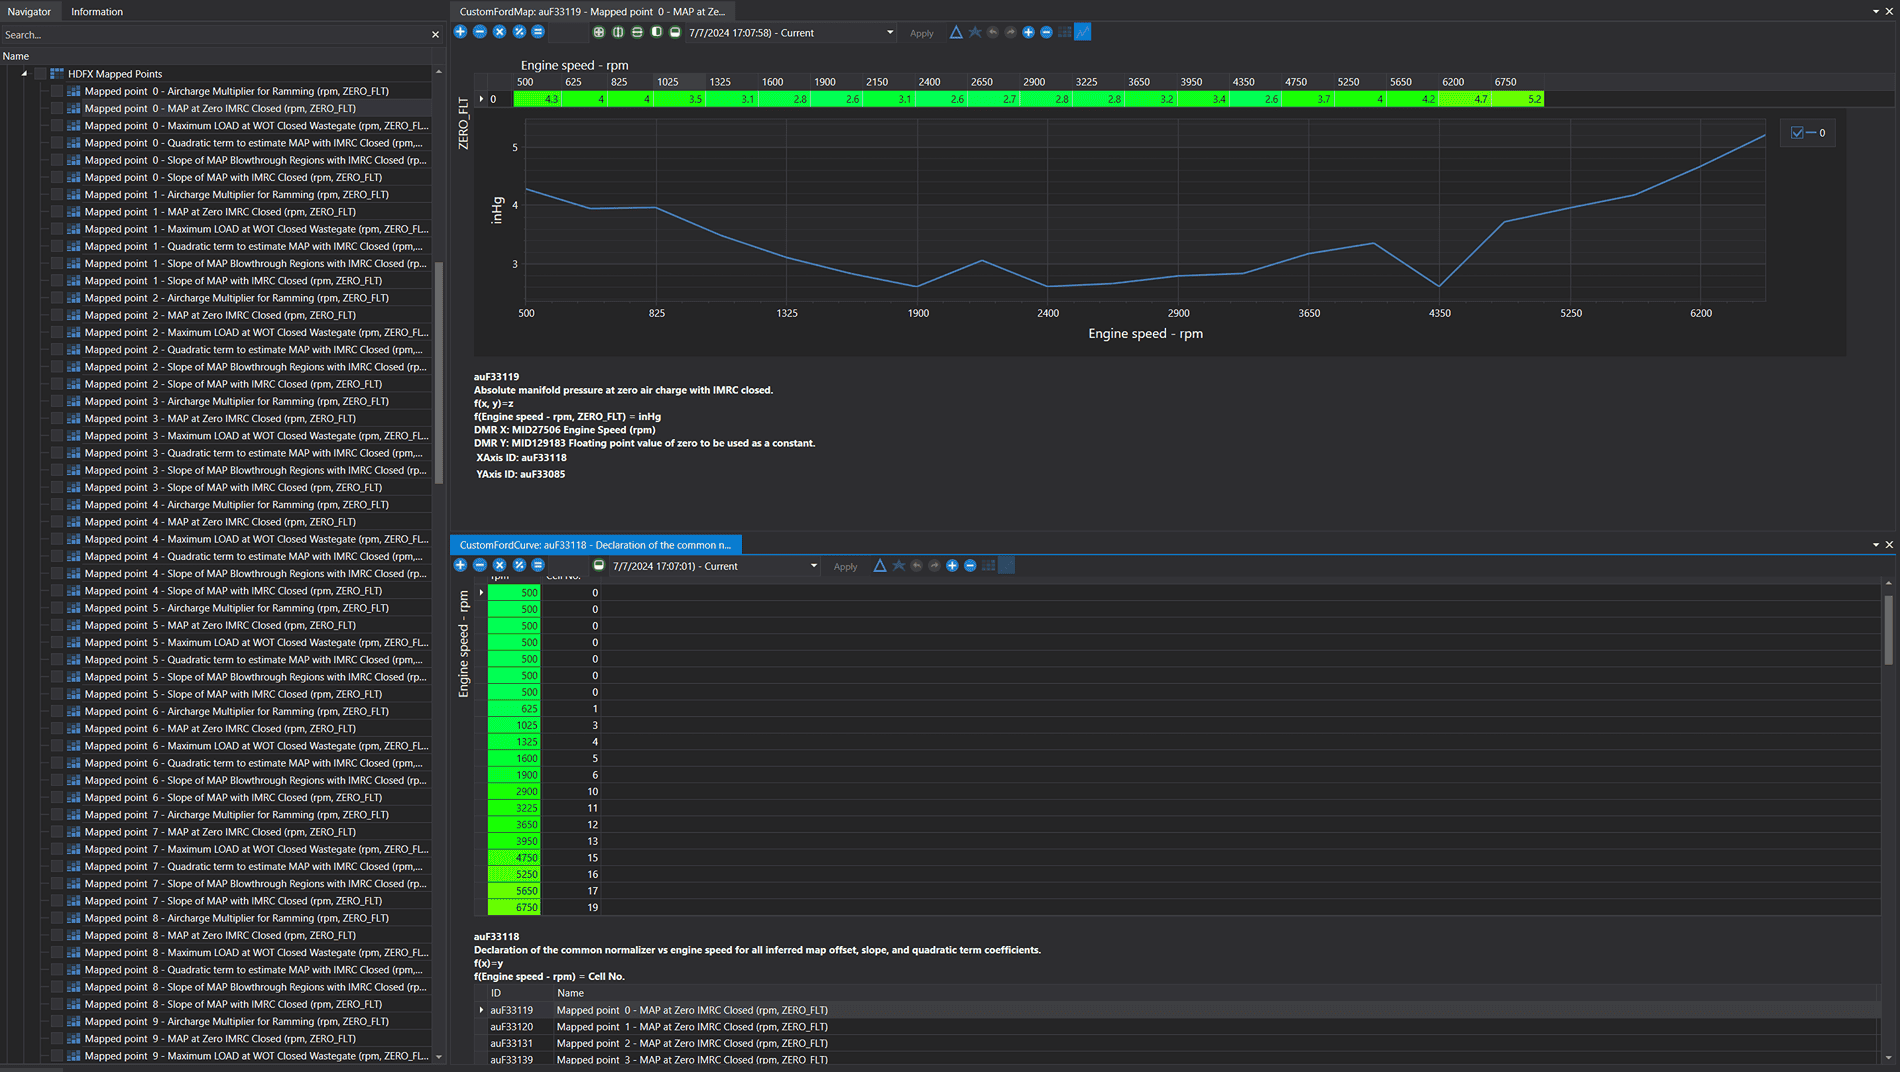The height and width of the screenshot is (1072, 1900).
Task: Click the percent icon in curve toolbar
Action: point(519,565)
